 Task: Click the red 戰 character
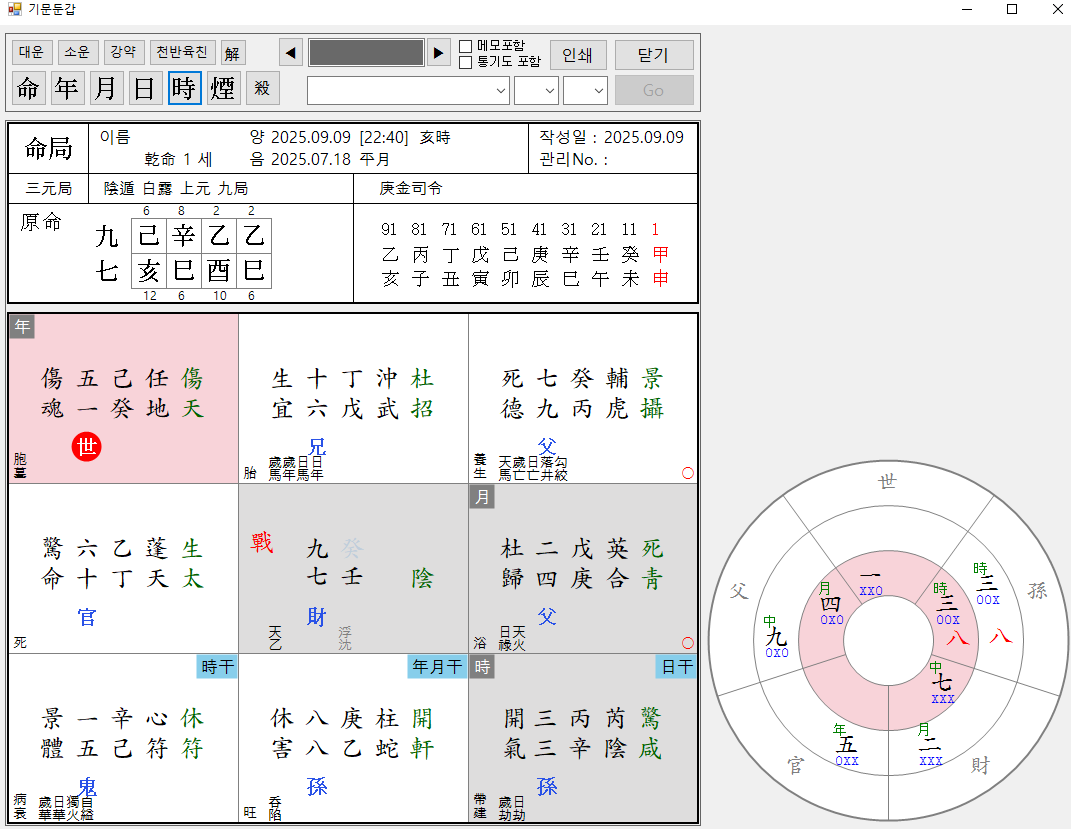[262, 542]
